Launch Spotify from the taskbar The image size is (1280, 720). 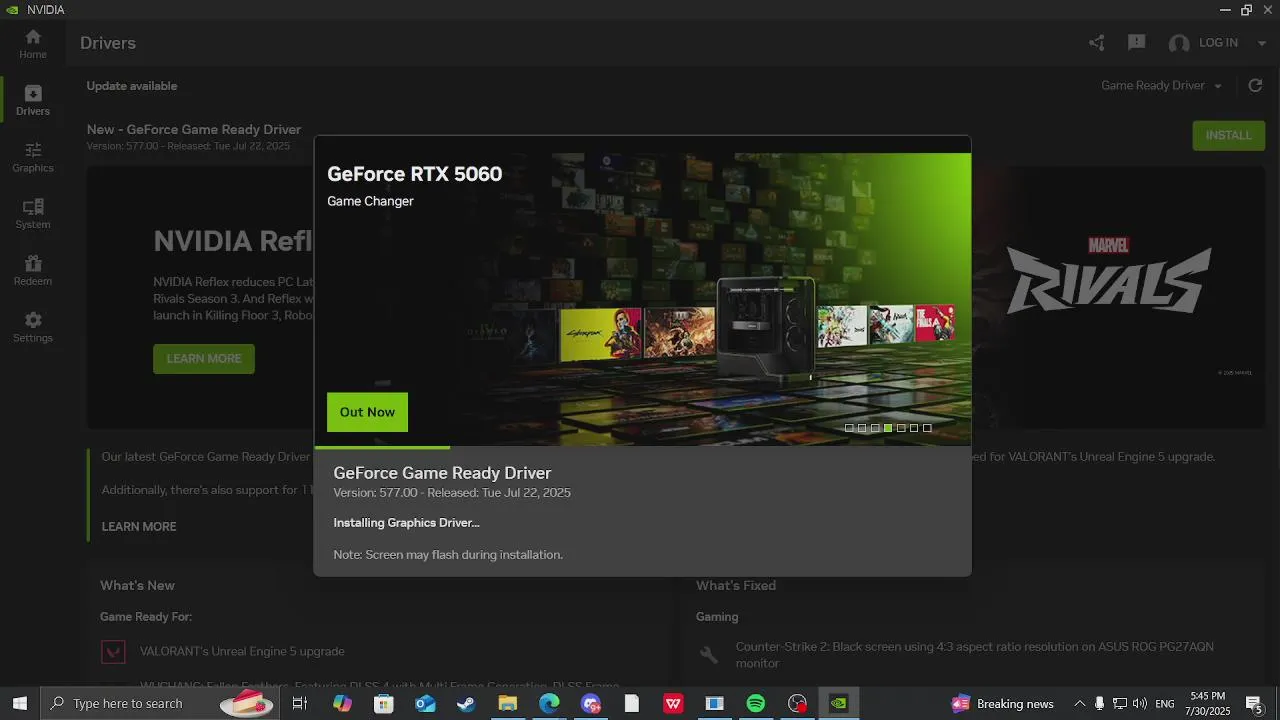756,704
